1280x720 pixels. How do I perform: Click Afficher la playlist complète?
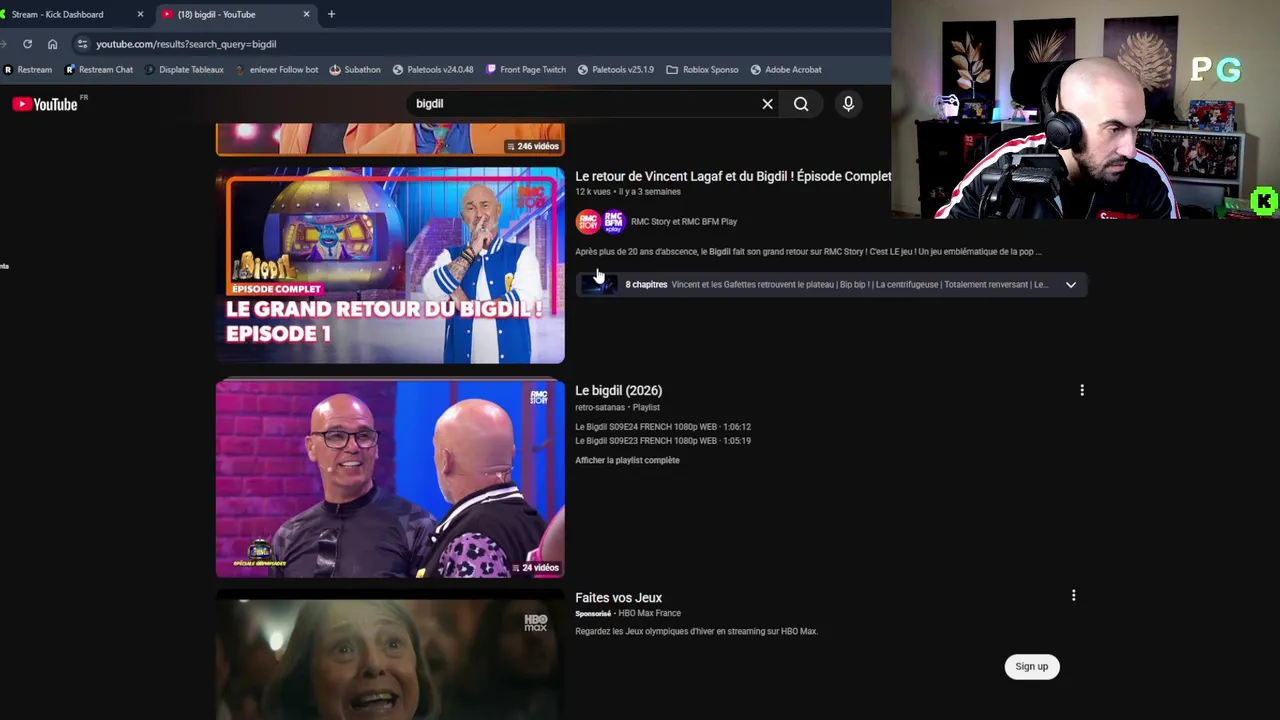coord(627,461)
